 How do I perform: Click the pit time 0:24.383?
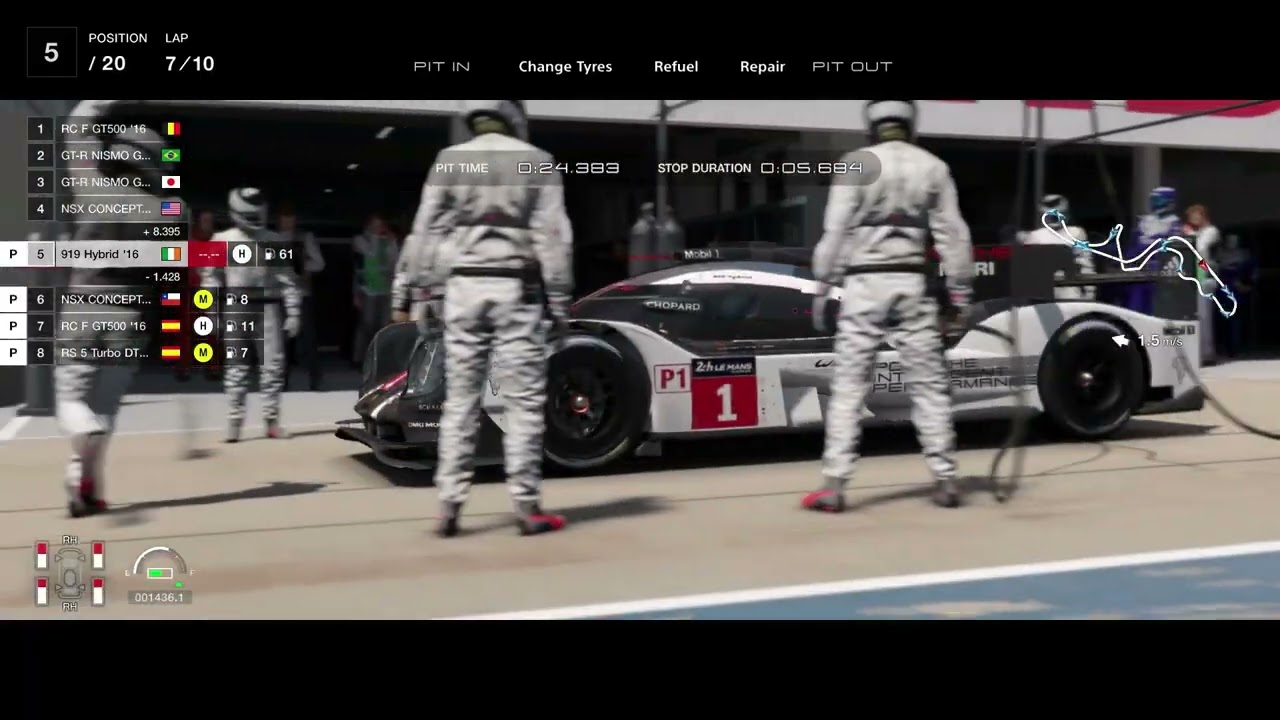pyautogui.click(x=568, y=168)
